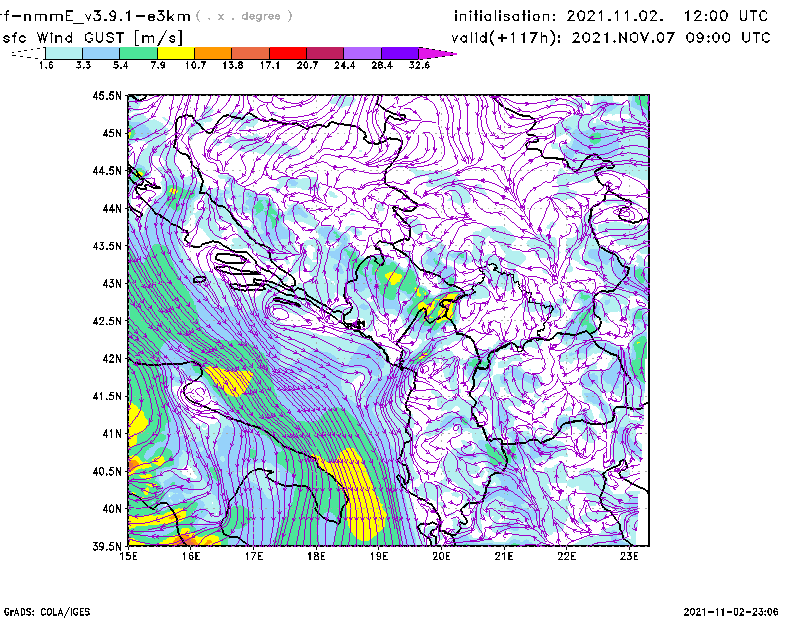Click the 42.5N latitude label

(107, 321)
